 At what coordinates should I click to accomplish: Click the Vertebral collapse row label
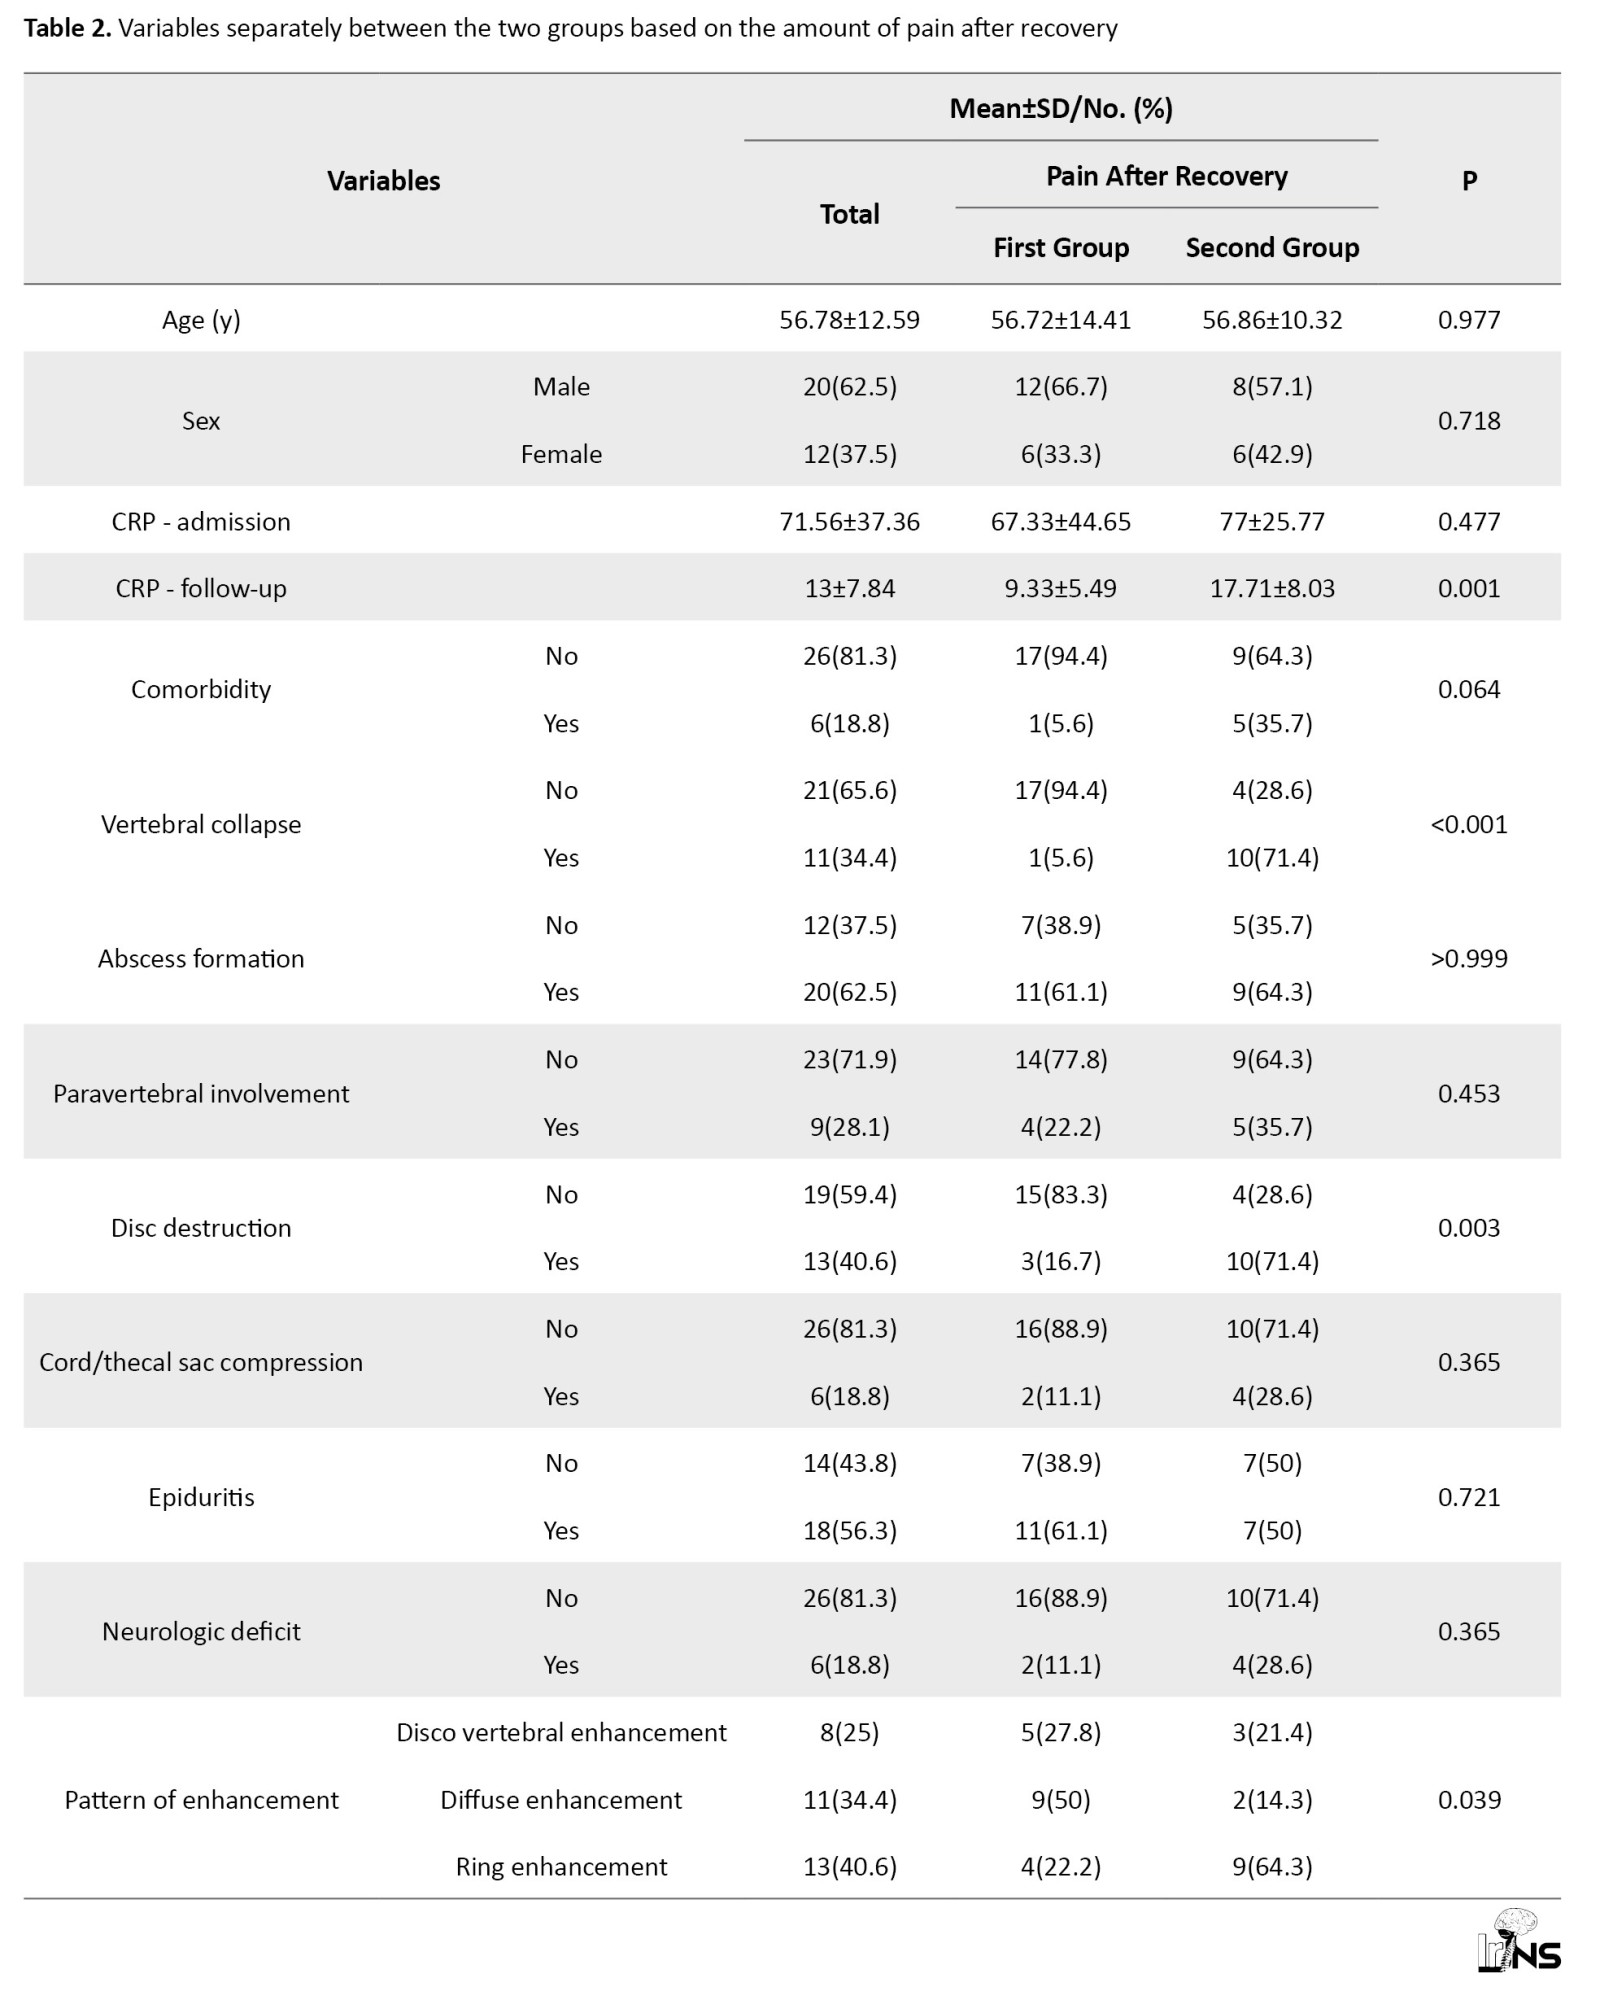tap(201, 825)
